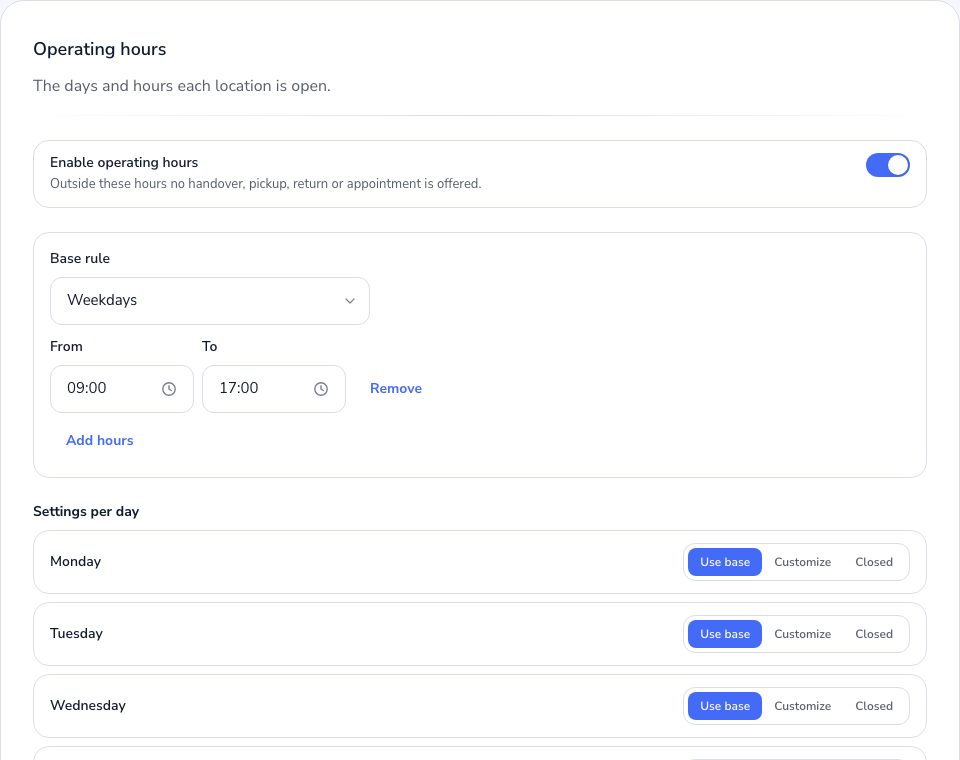The image size is (960, 760).
Task: Click the Monday row label
Action: (75, 562)
